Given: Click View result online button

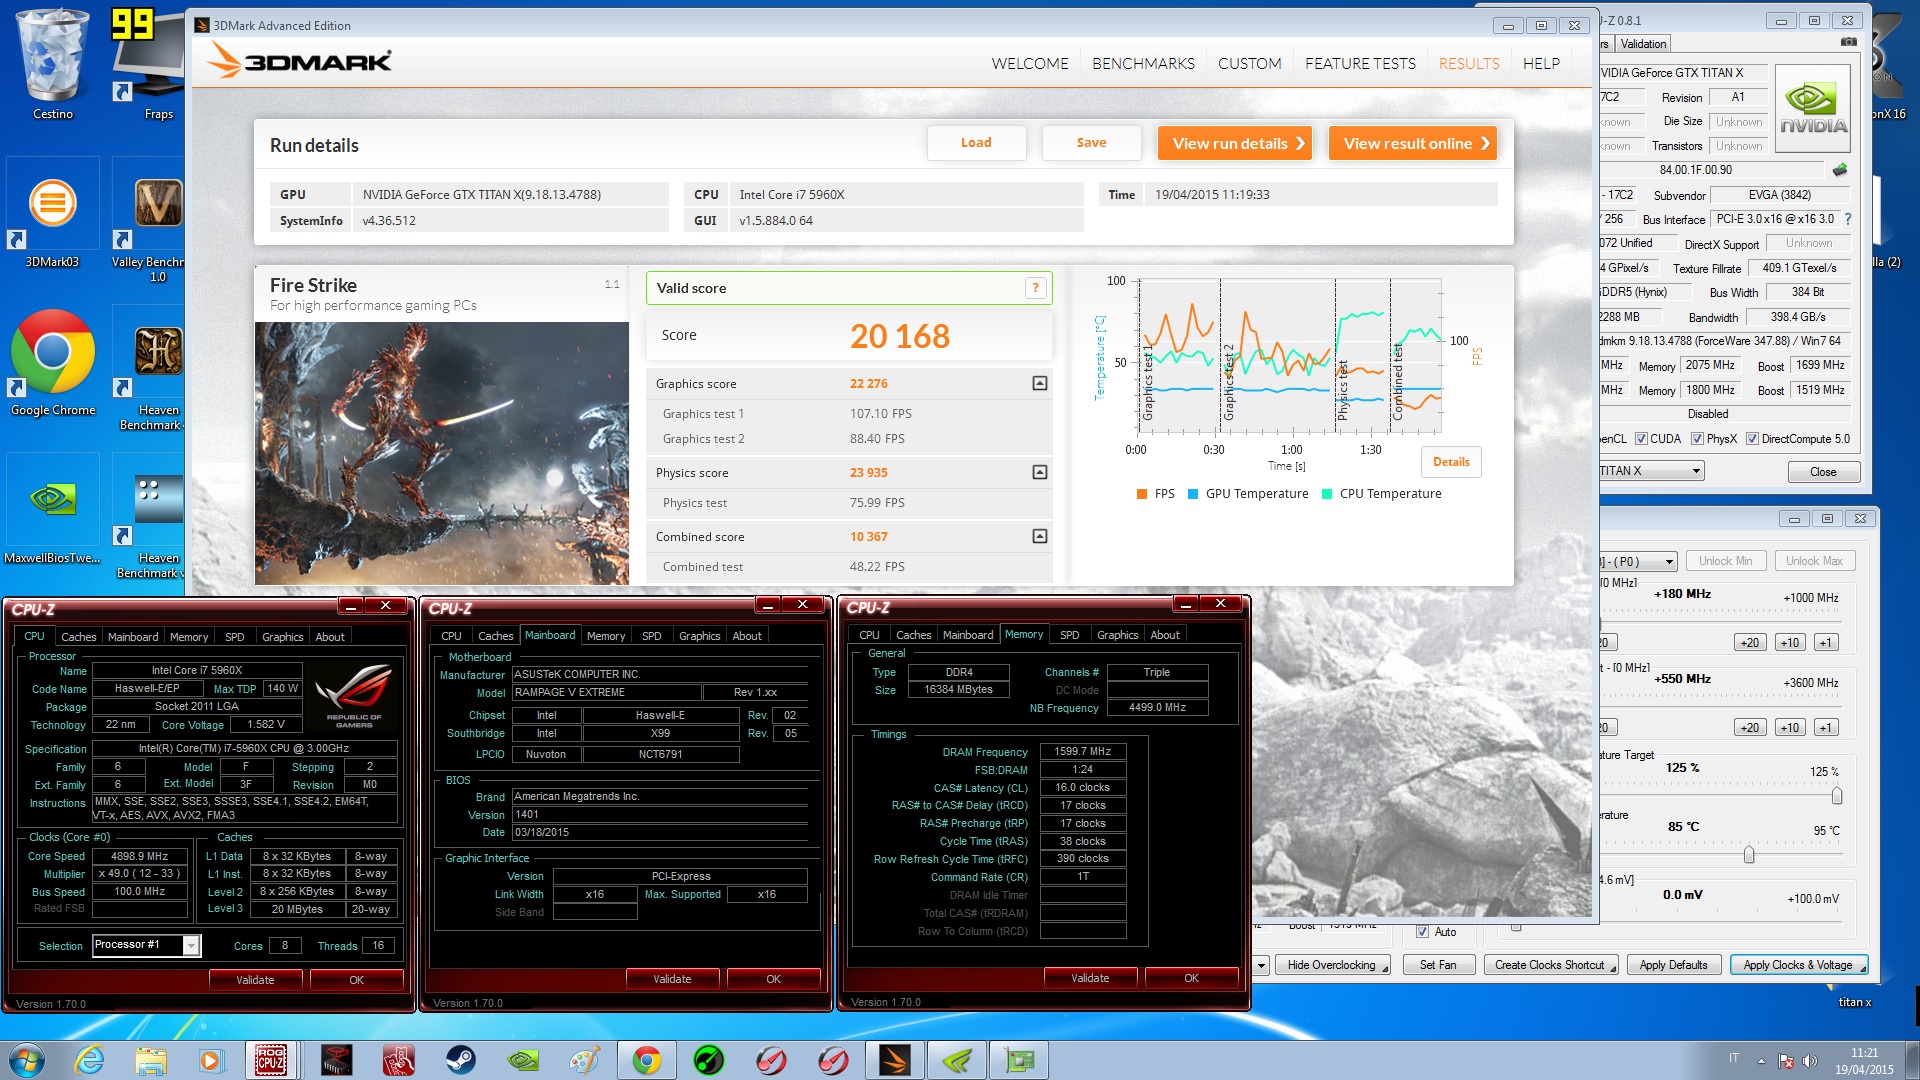Looking at the screenshot, I should coord(1413,143).
